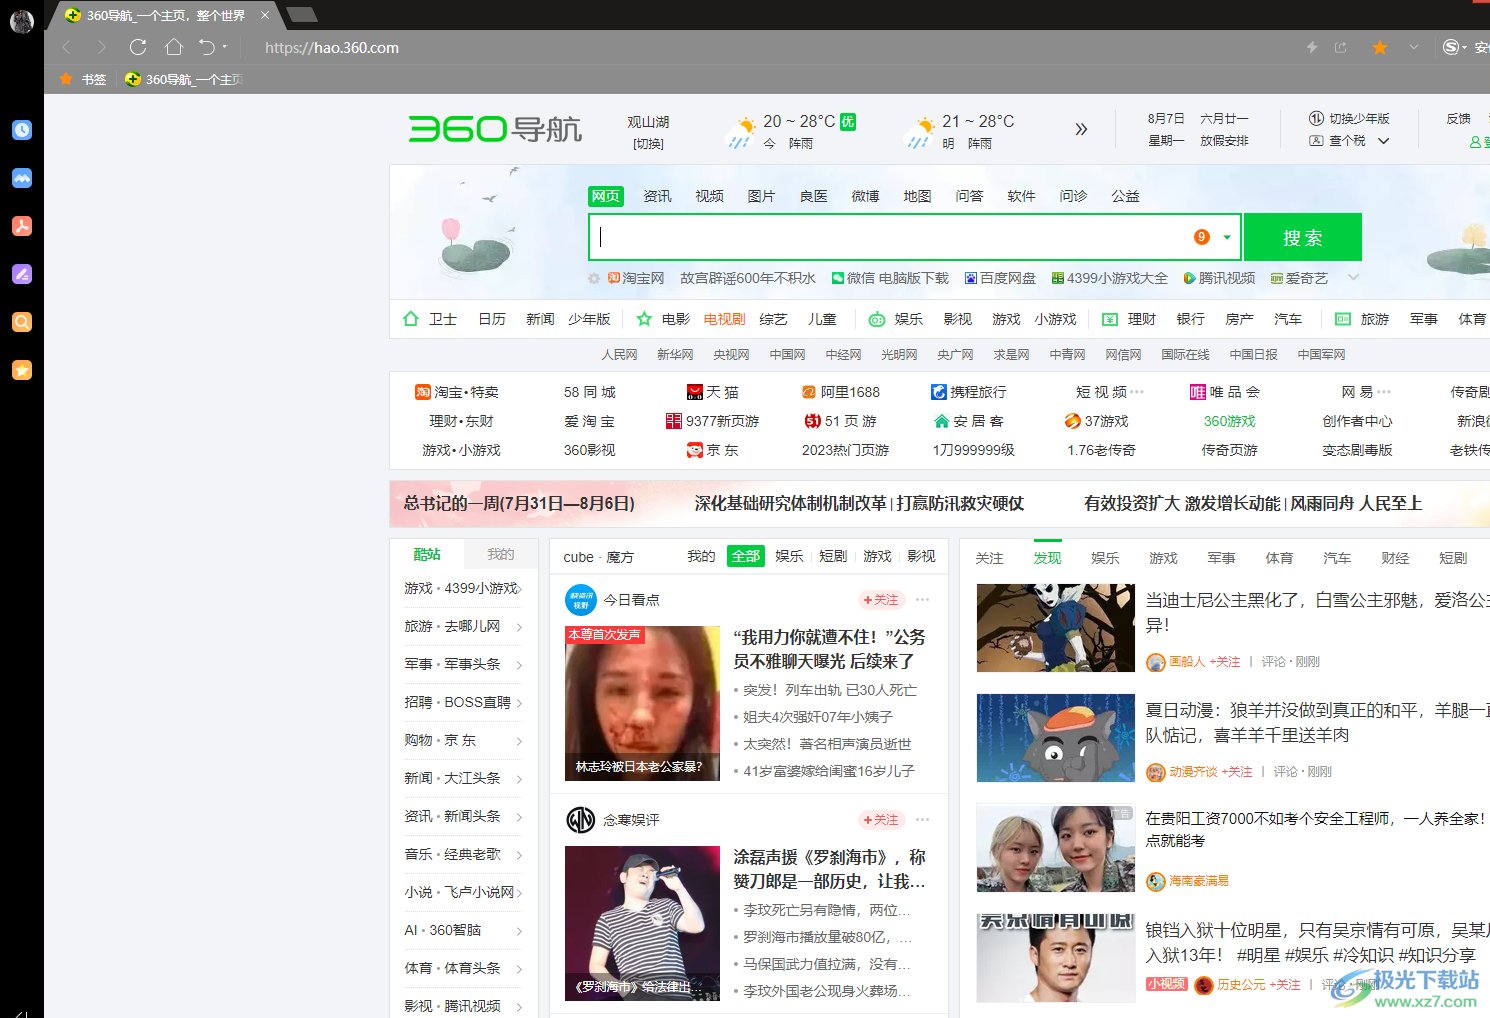Click the browser forward arrow
The width and height of the screenshot is (1490, 1018).
101,47
